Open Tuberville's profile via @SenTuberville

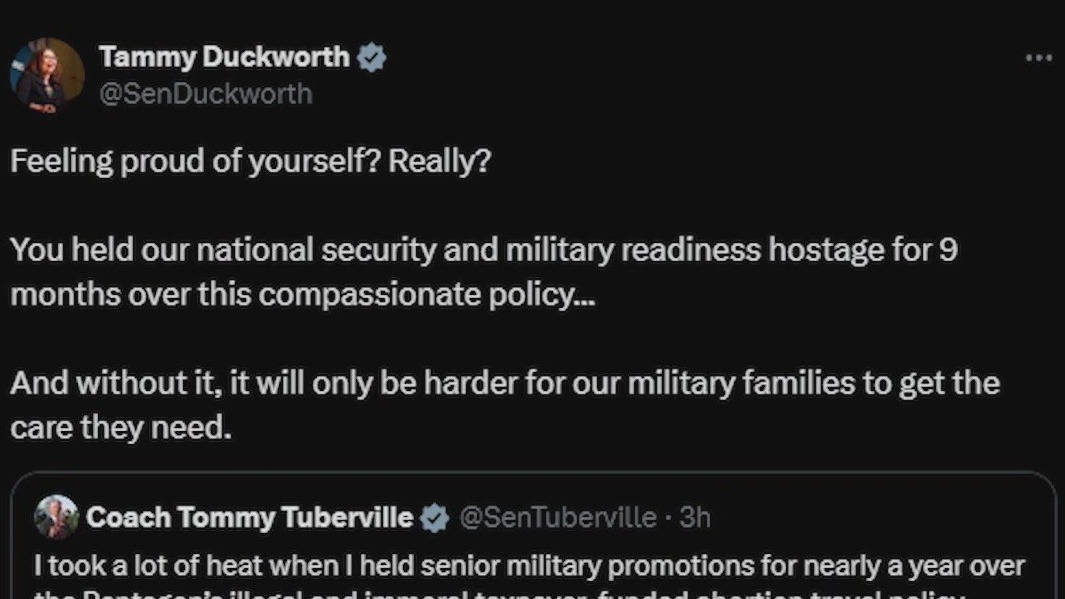point(555,517)
